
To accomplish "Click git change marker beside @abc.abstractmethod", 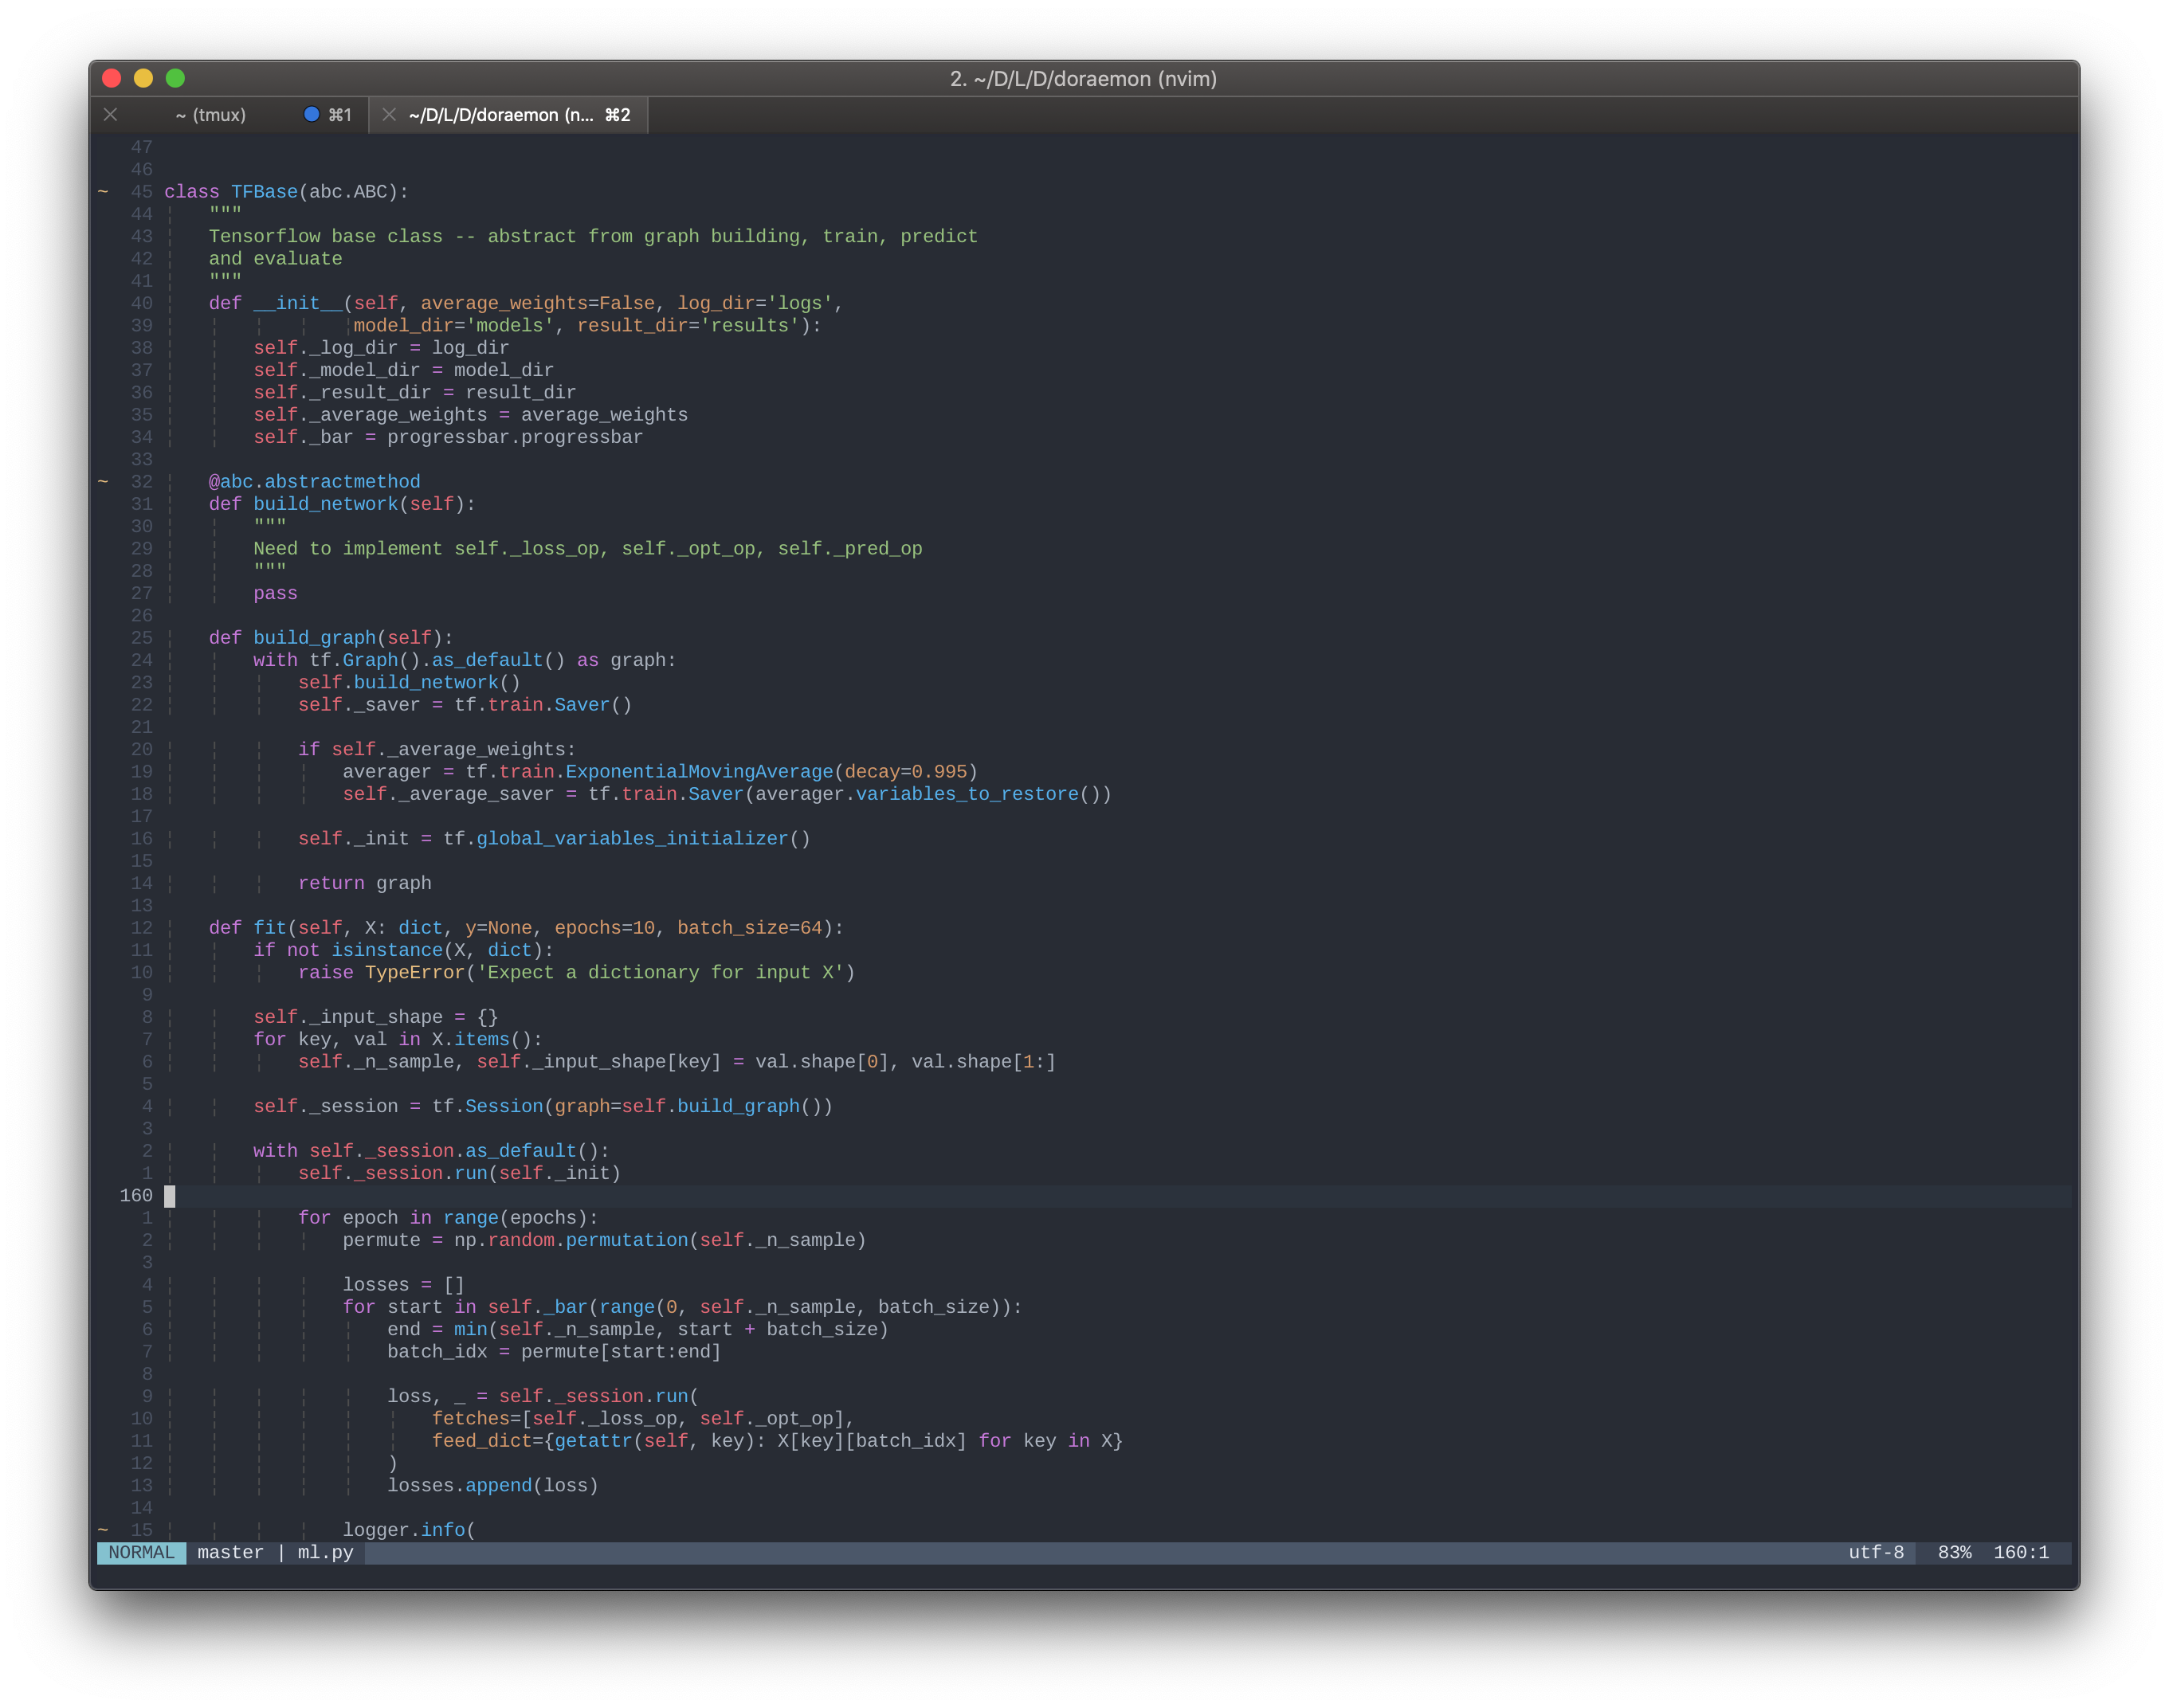I will [103, 482].
